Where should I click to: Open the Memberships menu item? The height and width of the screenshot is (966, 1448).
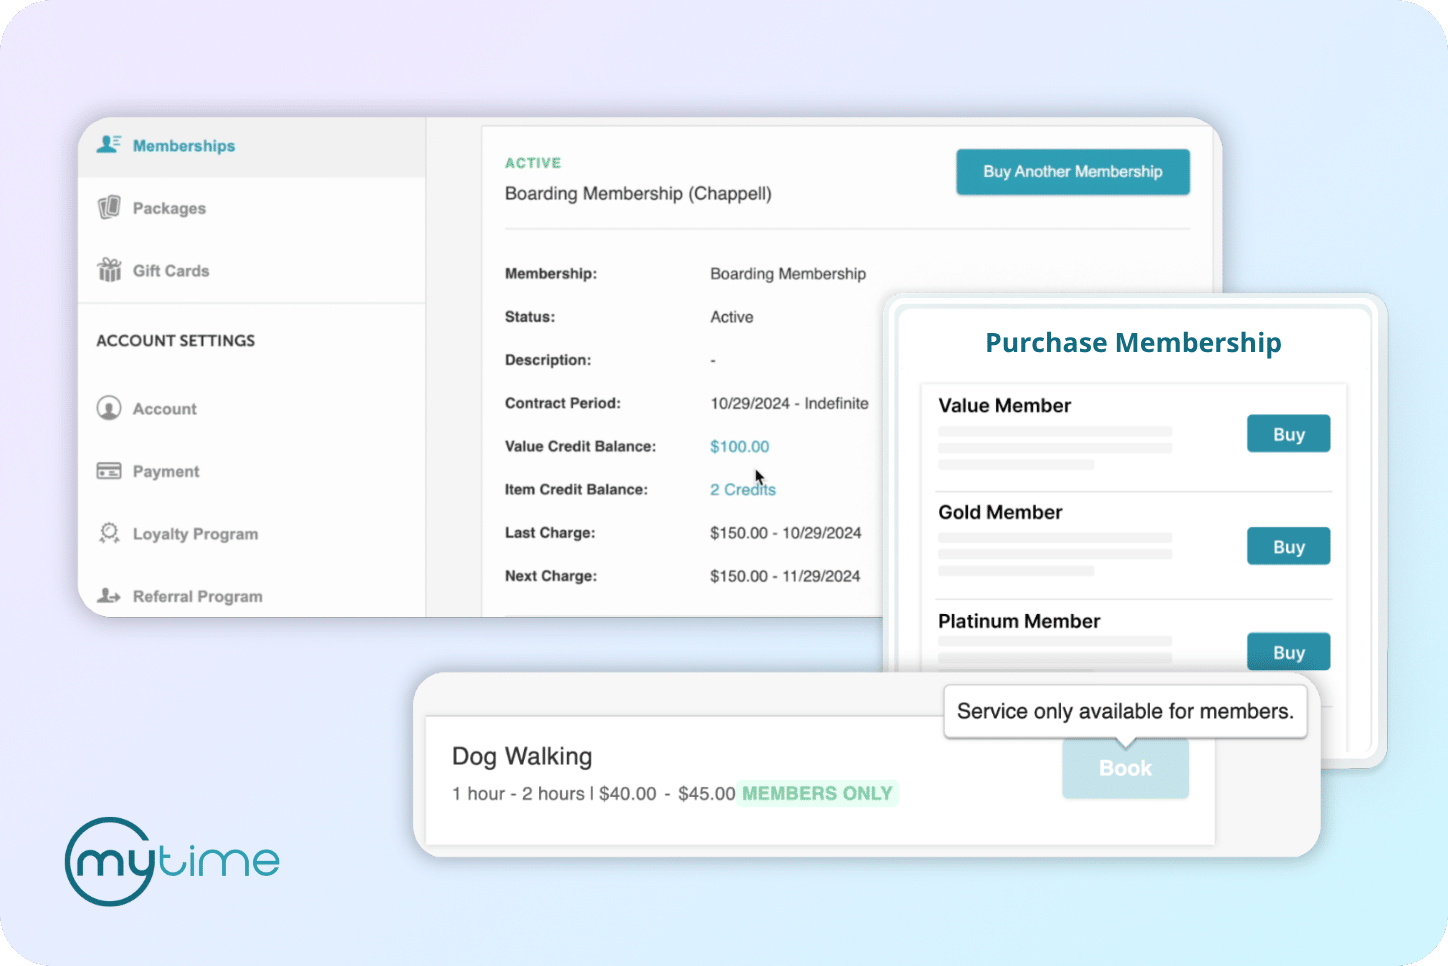(184, 146)
